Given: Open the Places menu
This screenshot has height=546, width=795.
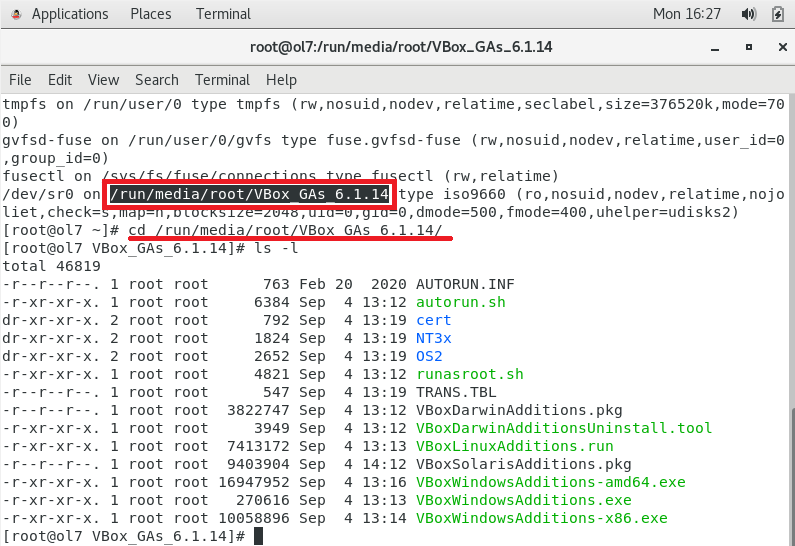Looking at the screenshot, I should pyautogui.click(x=151, y=14).
